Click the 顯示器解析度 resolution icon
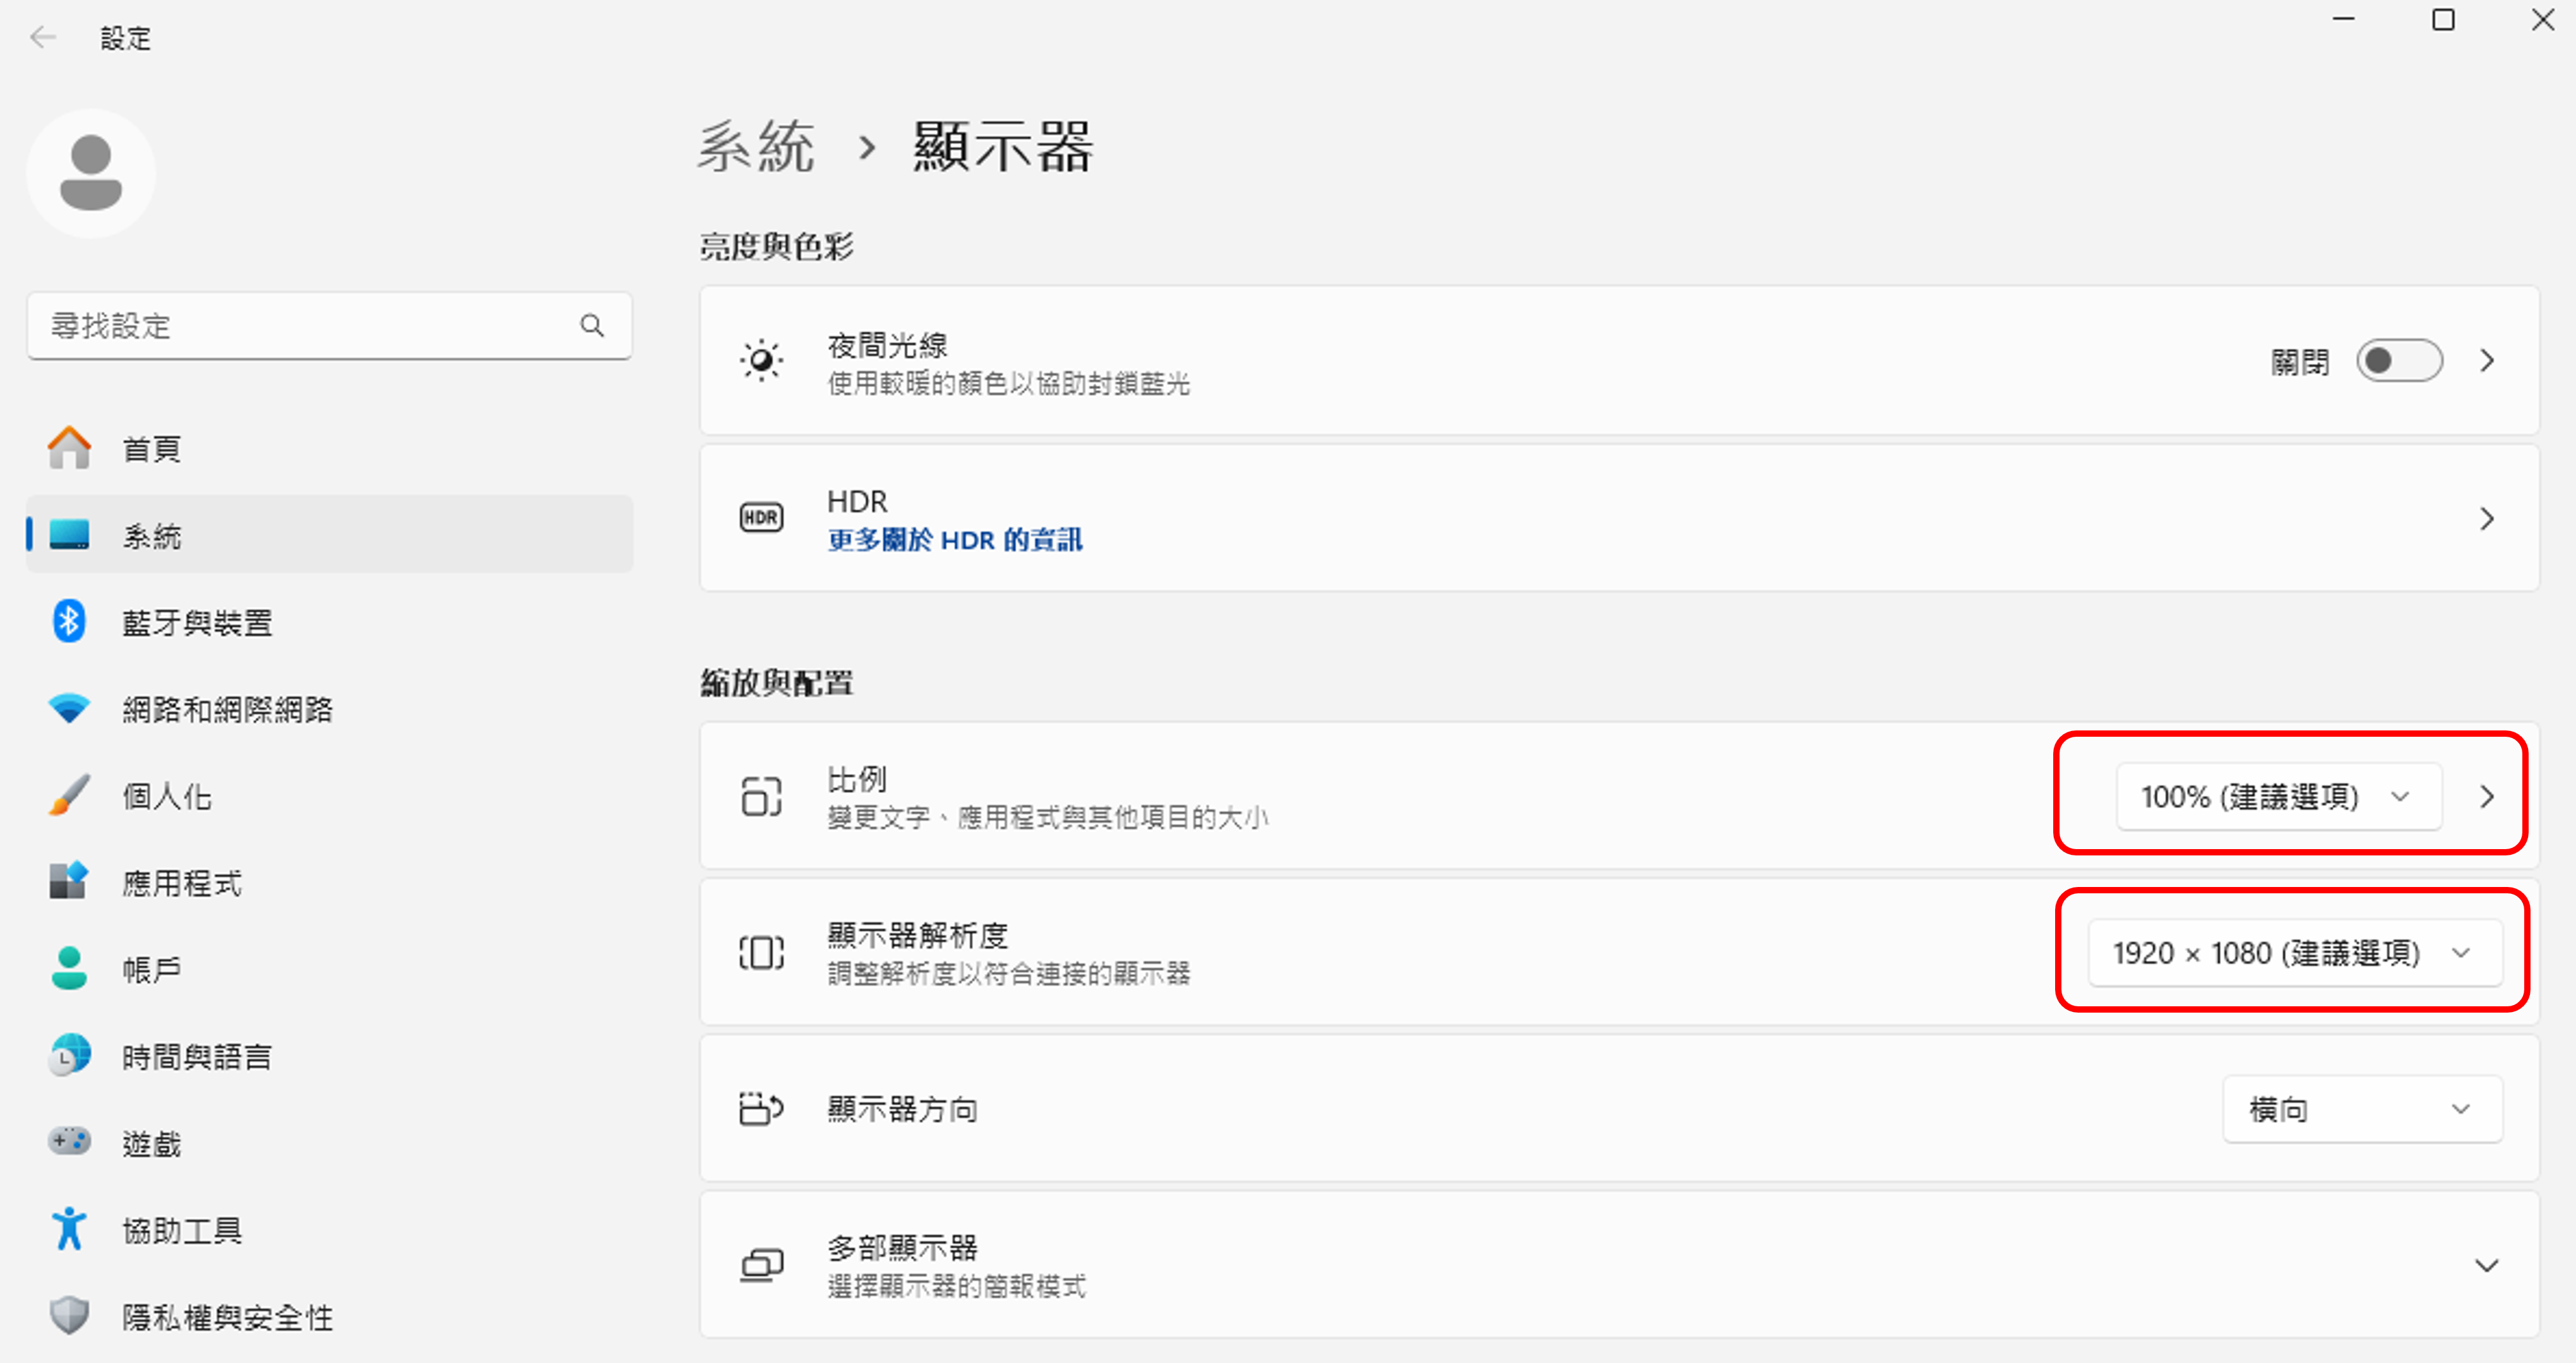The height and width of the screenshot is (1363, 2576). 761,952
